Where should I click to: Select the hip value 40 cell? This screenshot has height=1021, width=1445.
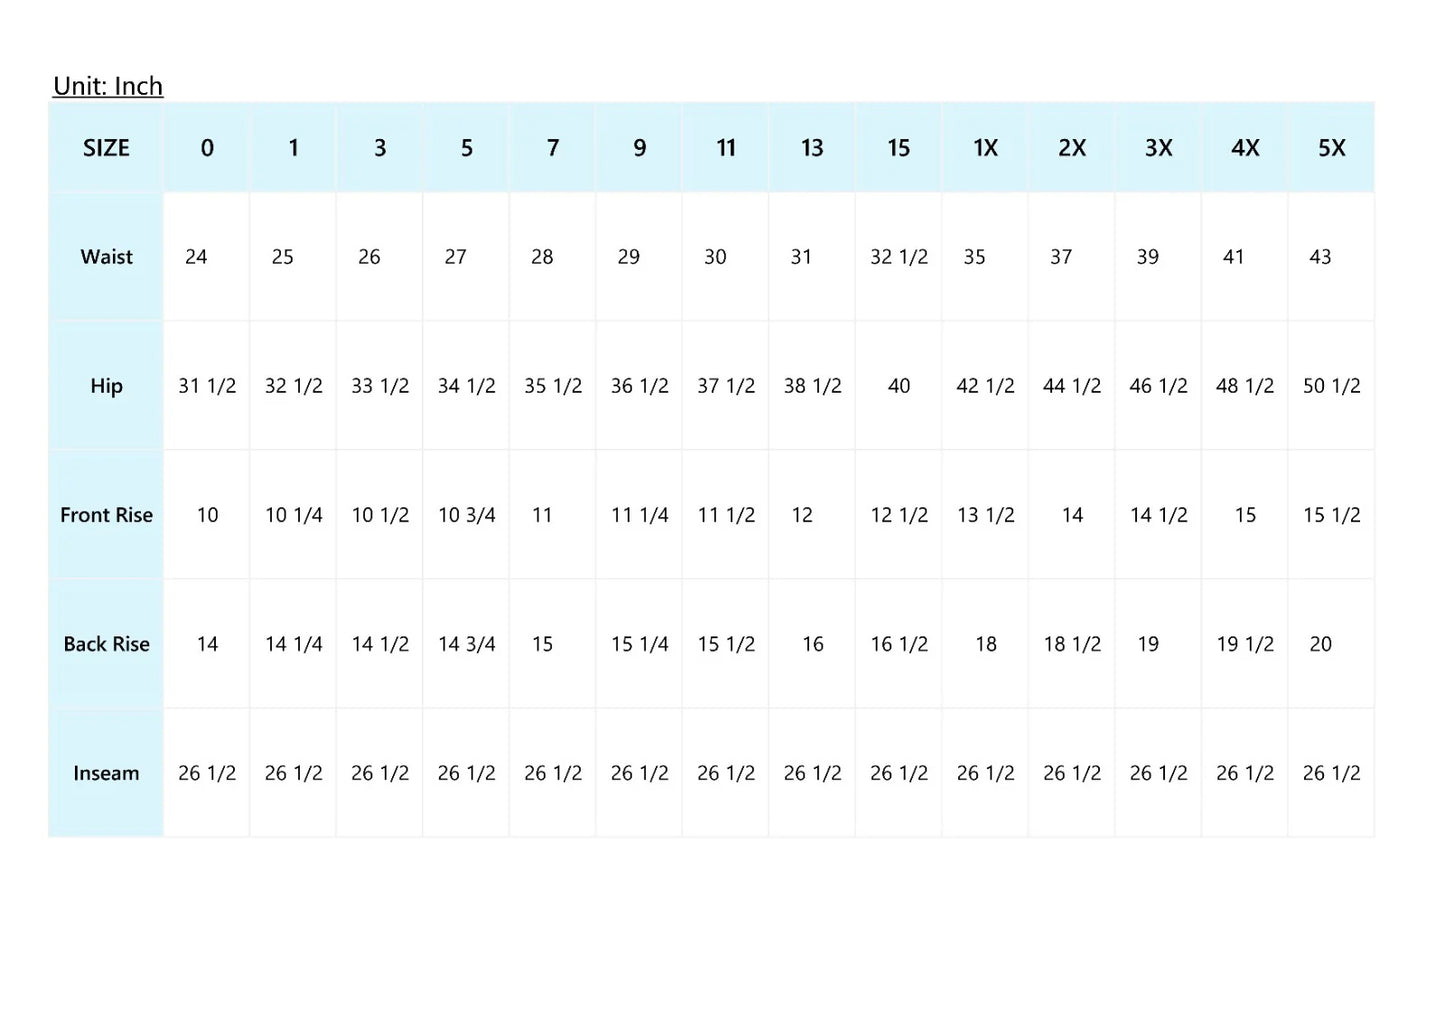898,386
